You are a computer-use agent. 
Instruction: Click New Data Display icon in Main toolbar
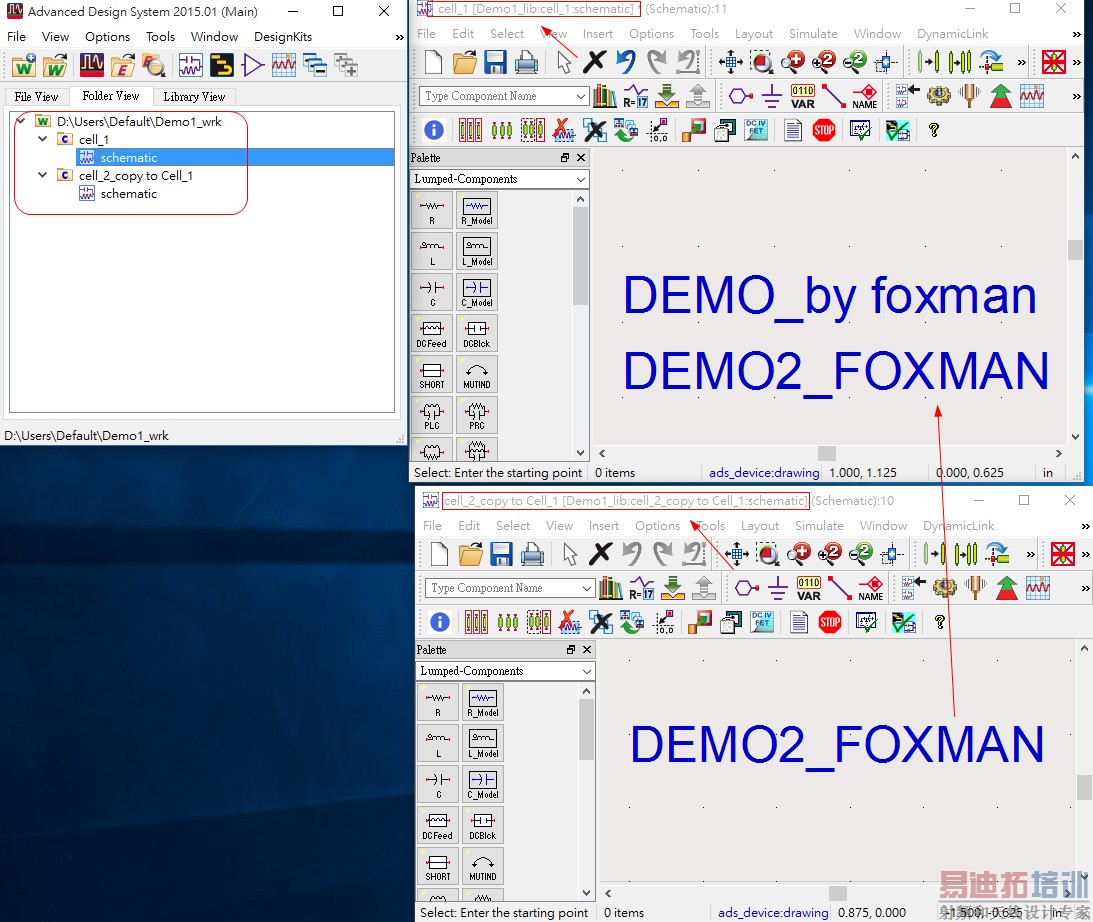pos(284,66)
